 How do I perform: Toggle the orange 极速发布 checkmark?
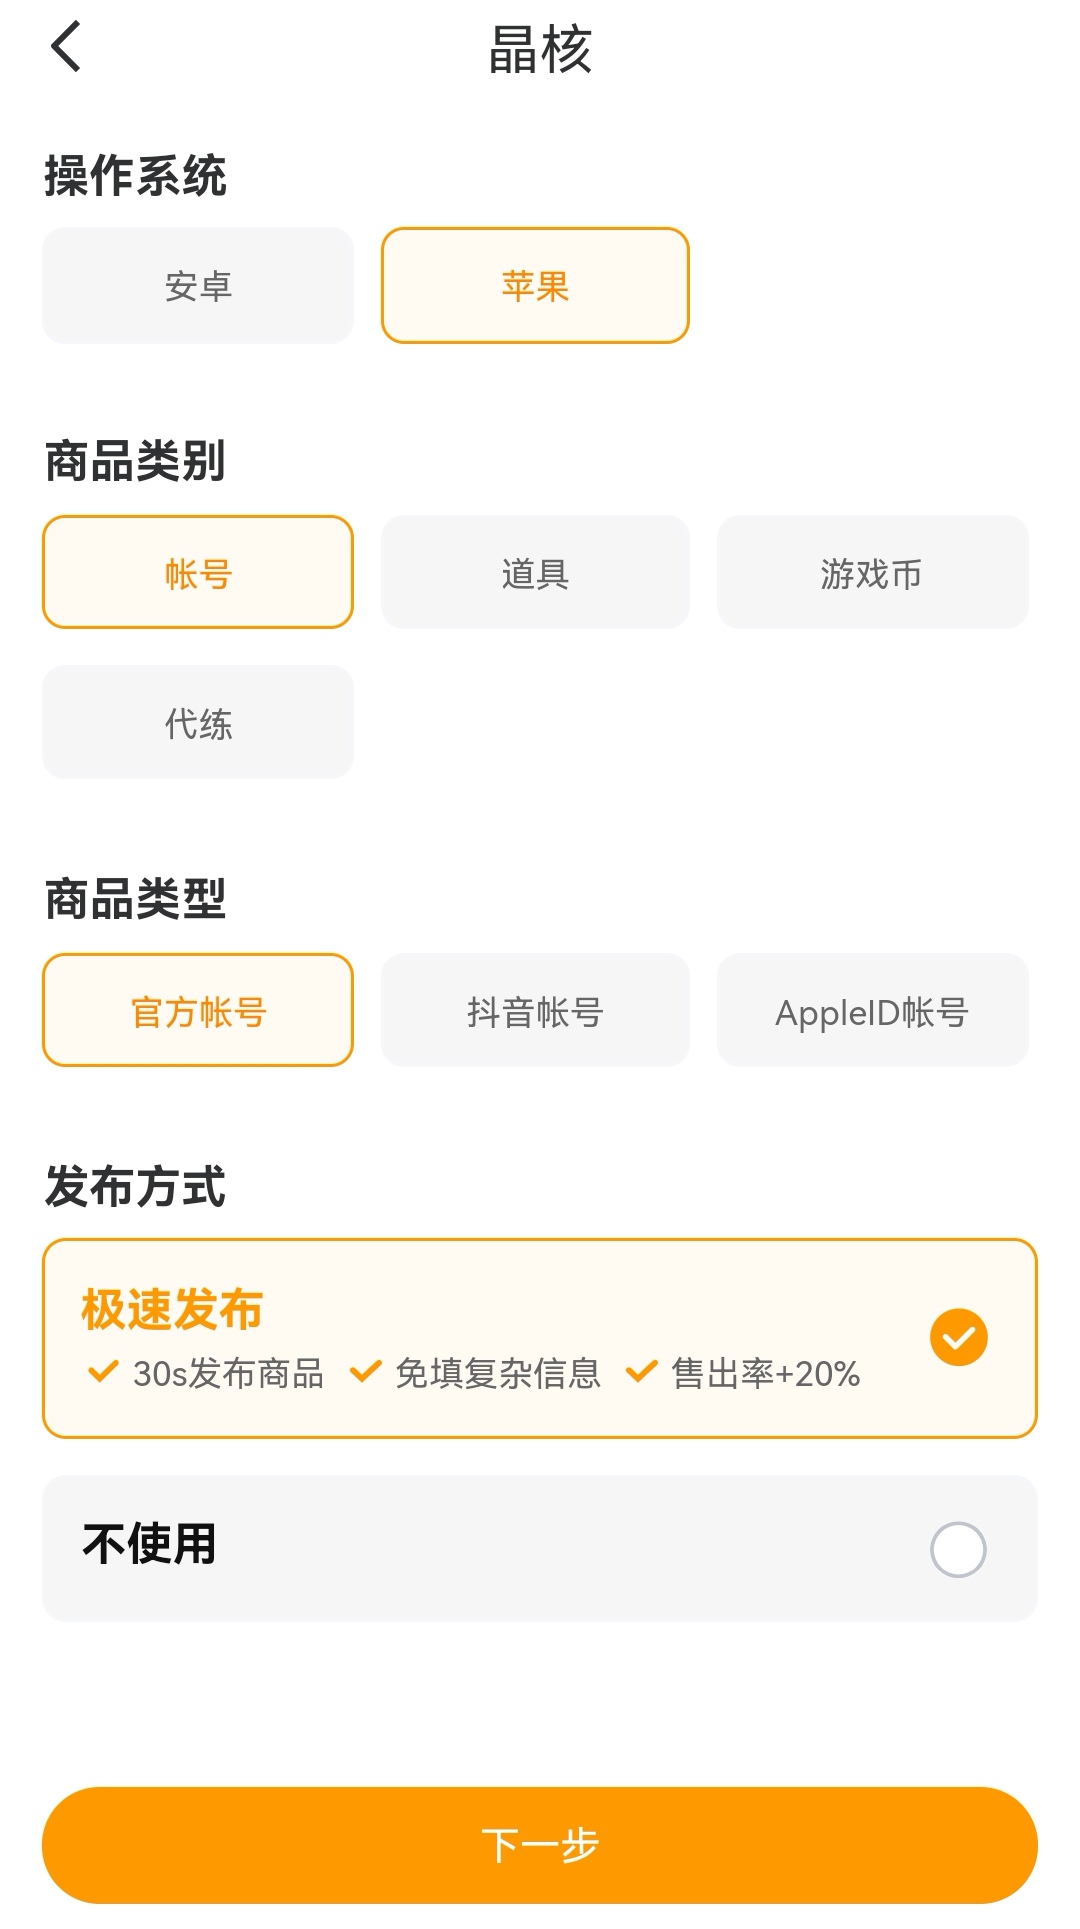[958, 1337]
